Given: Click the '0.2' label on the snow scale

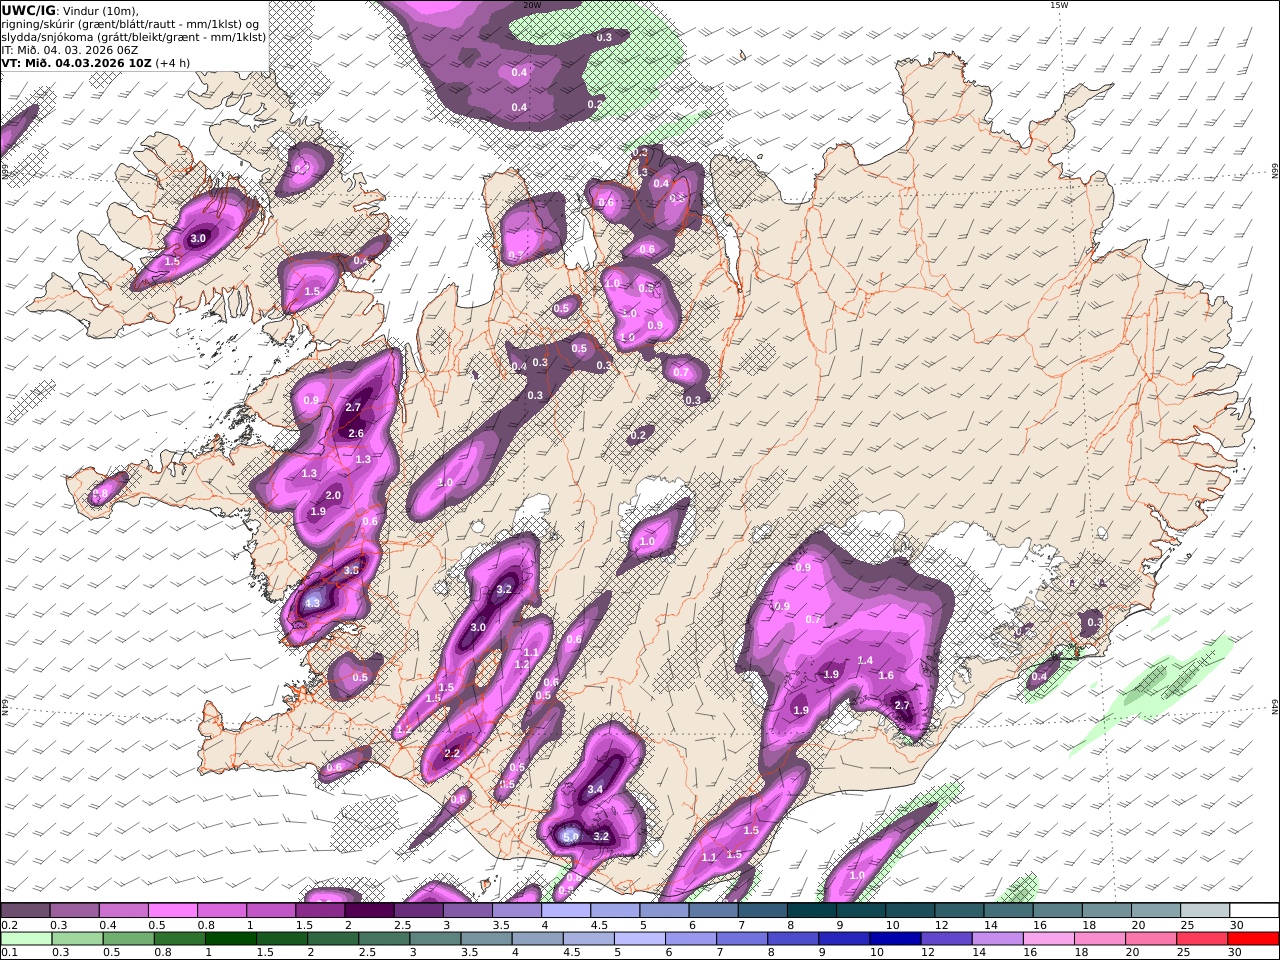Looking at the screenshot, I should 9,925.
